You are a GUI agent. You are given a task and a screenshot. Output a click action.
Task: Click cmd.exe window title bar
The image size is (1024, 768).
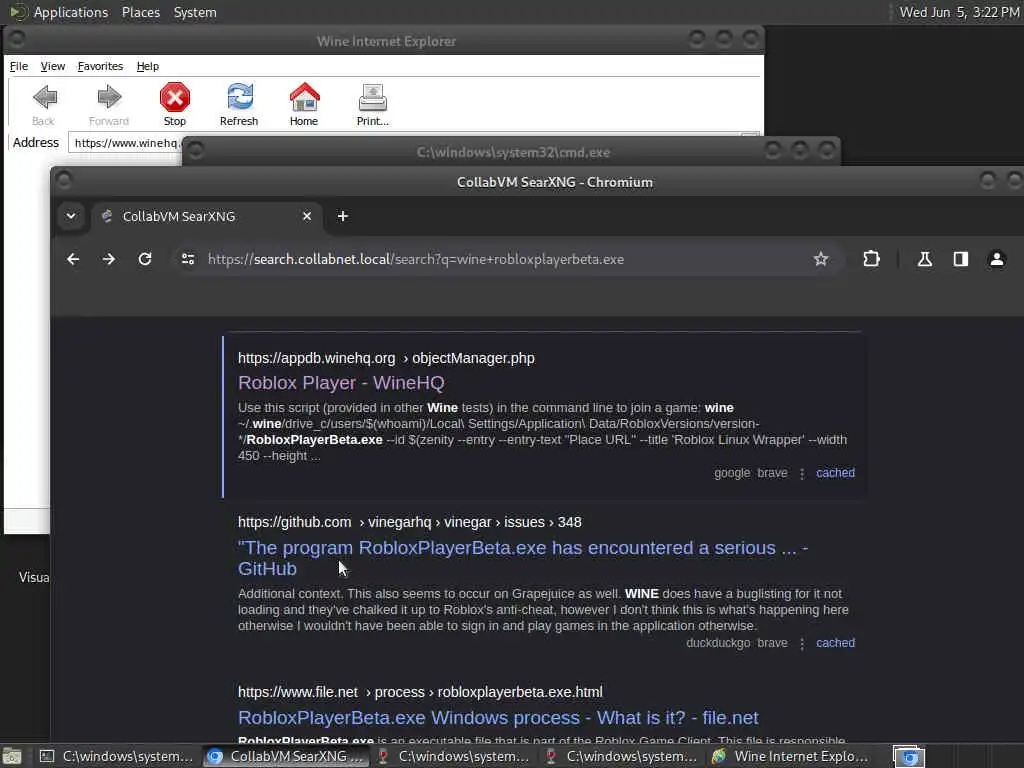[513, 152]
